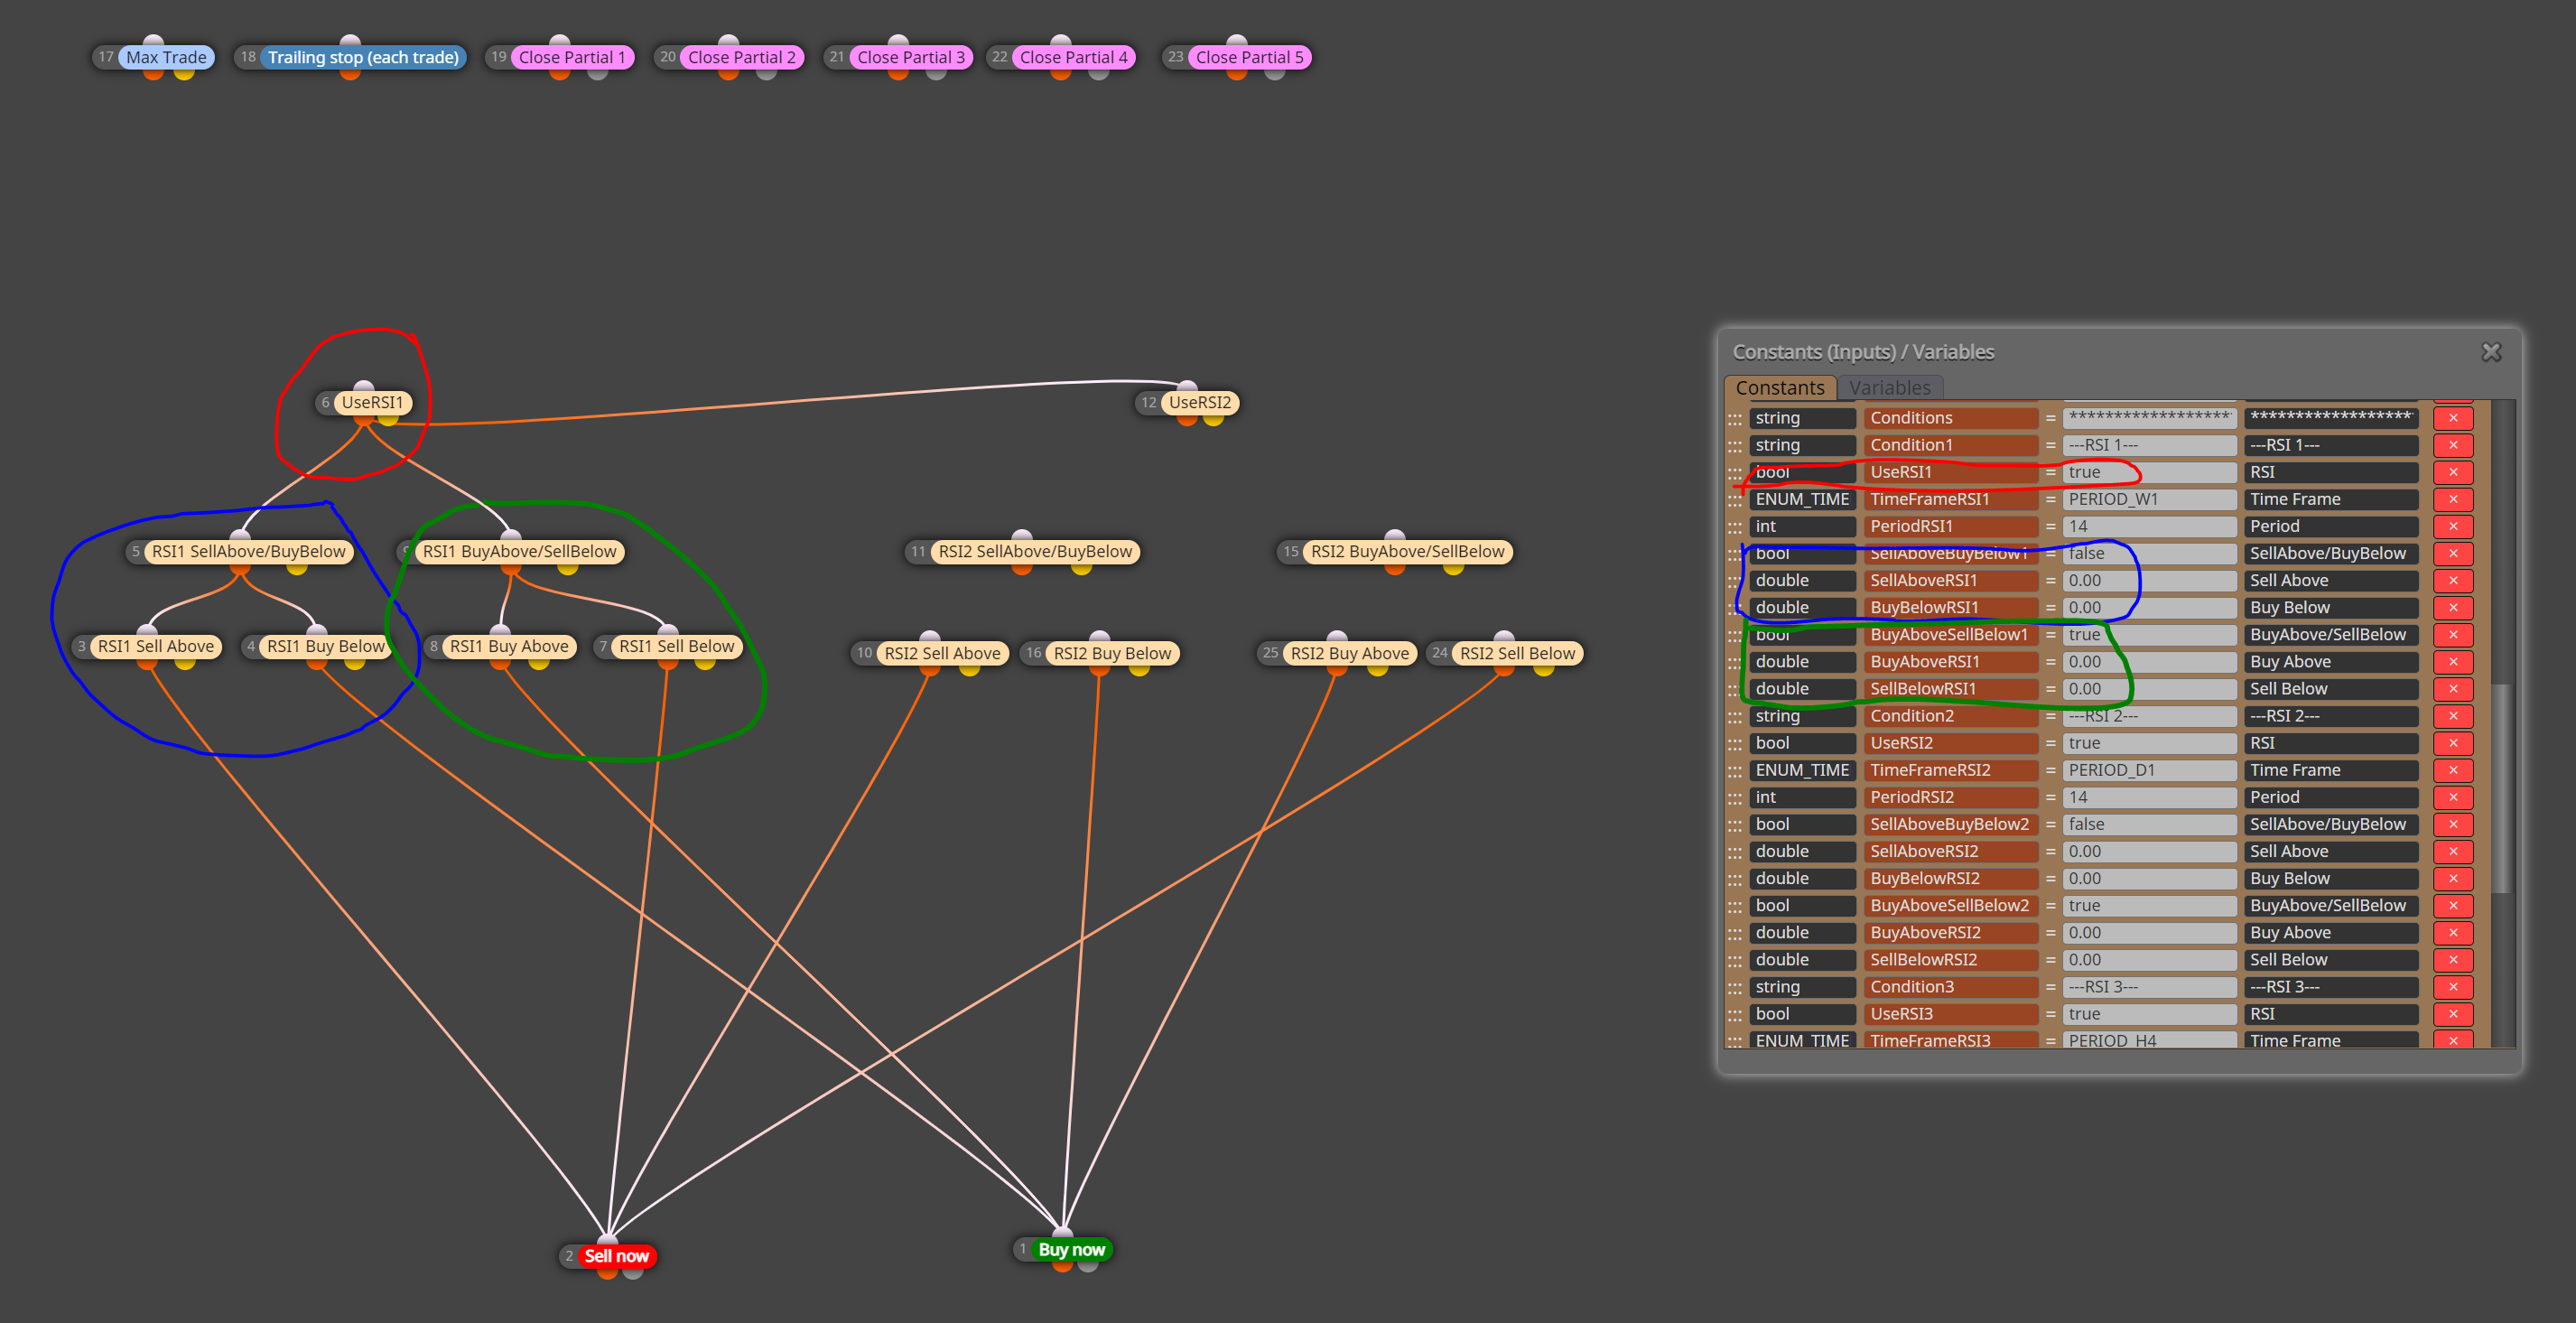Edit the name field TimeFrameRSI2
This screenshot has width=2576, height=1323.
1950,770
